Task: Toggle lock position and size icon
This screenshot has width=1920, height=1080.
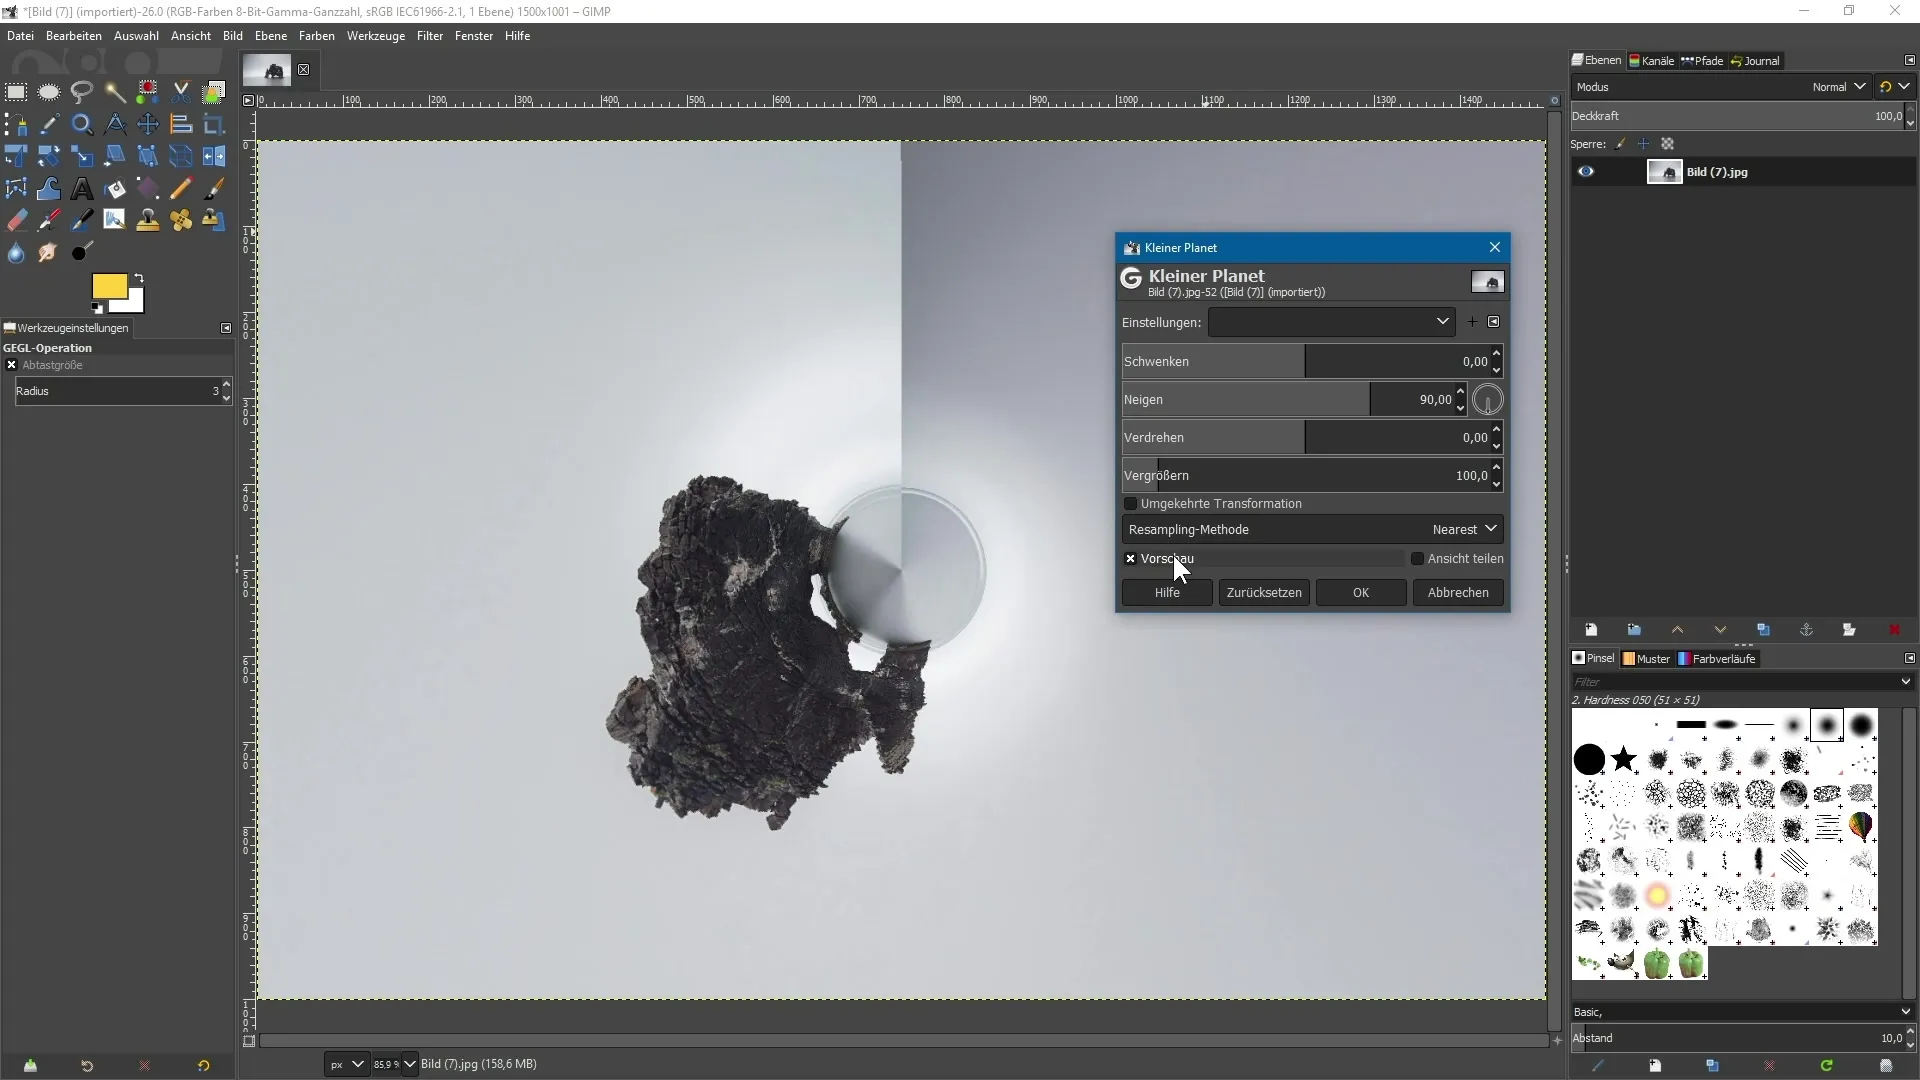Action: coord(1644,144)
